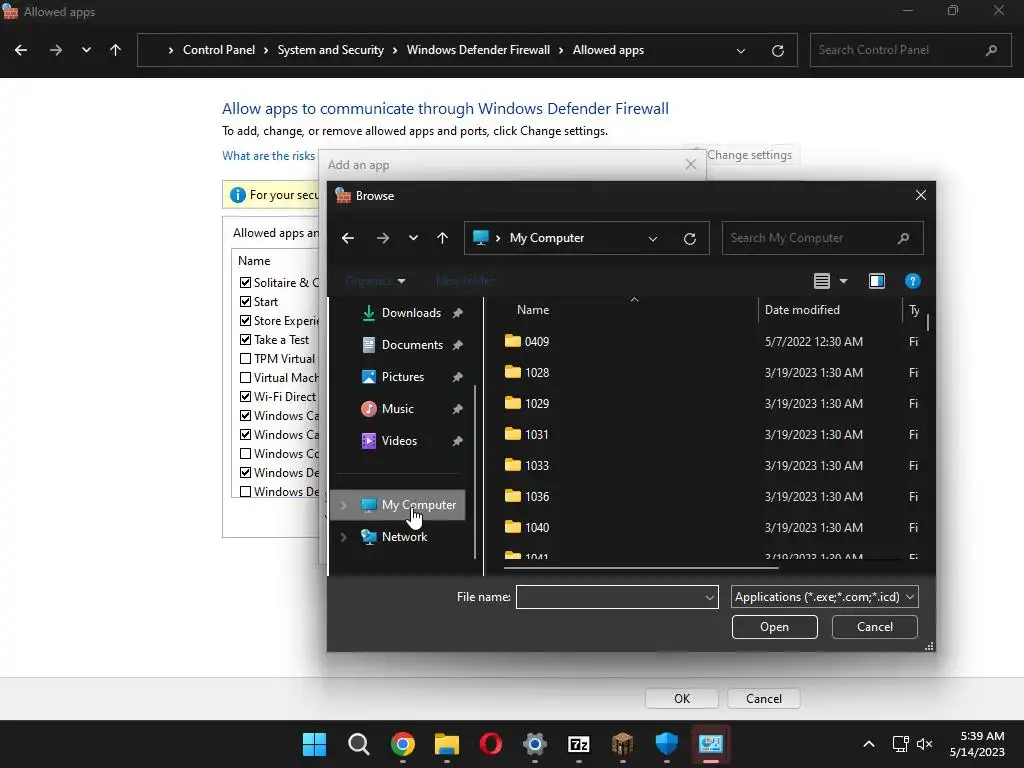
Task: Open help in the Browse dialog
Action: [912, 281]
